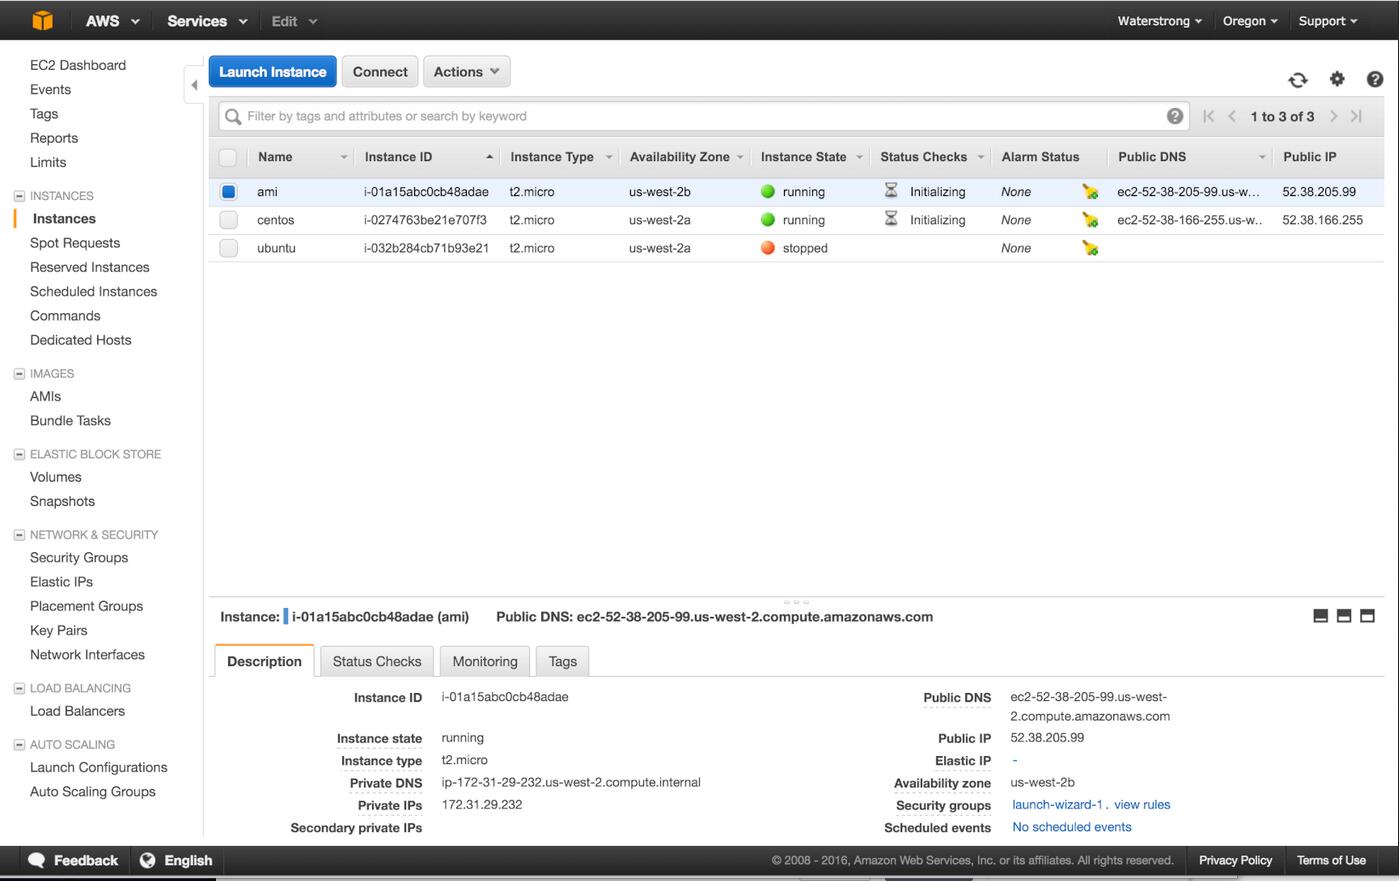Screen dimensions: 1399x881
Task: Check the centos instance checkbox
Action: (x=228, y=220)
